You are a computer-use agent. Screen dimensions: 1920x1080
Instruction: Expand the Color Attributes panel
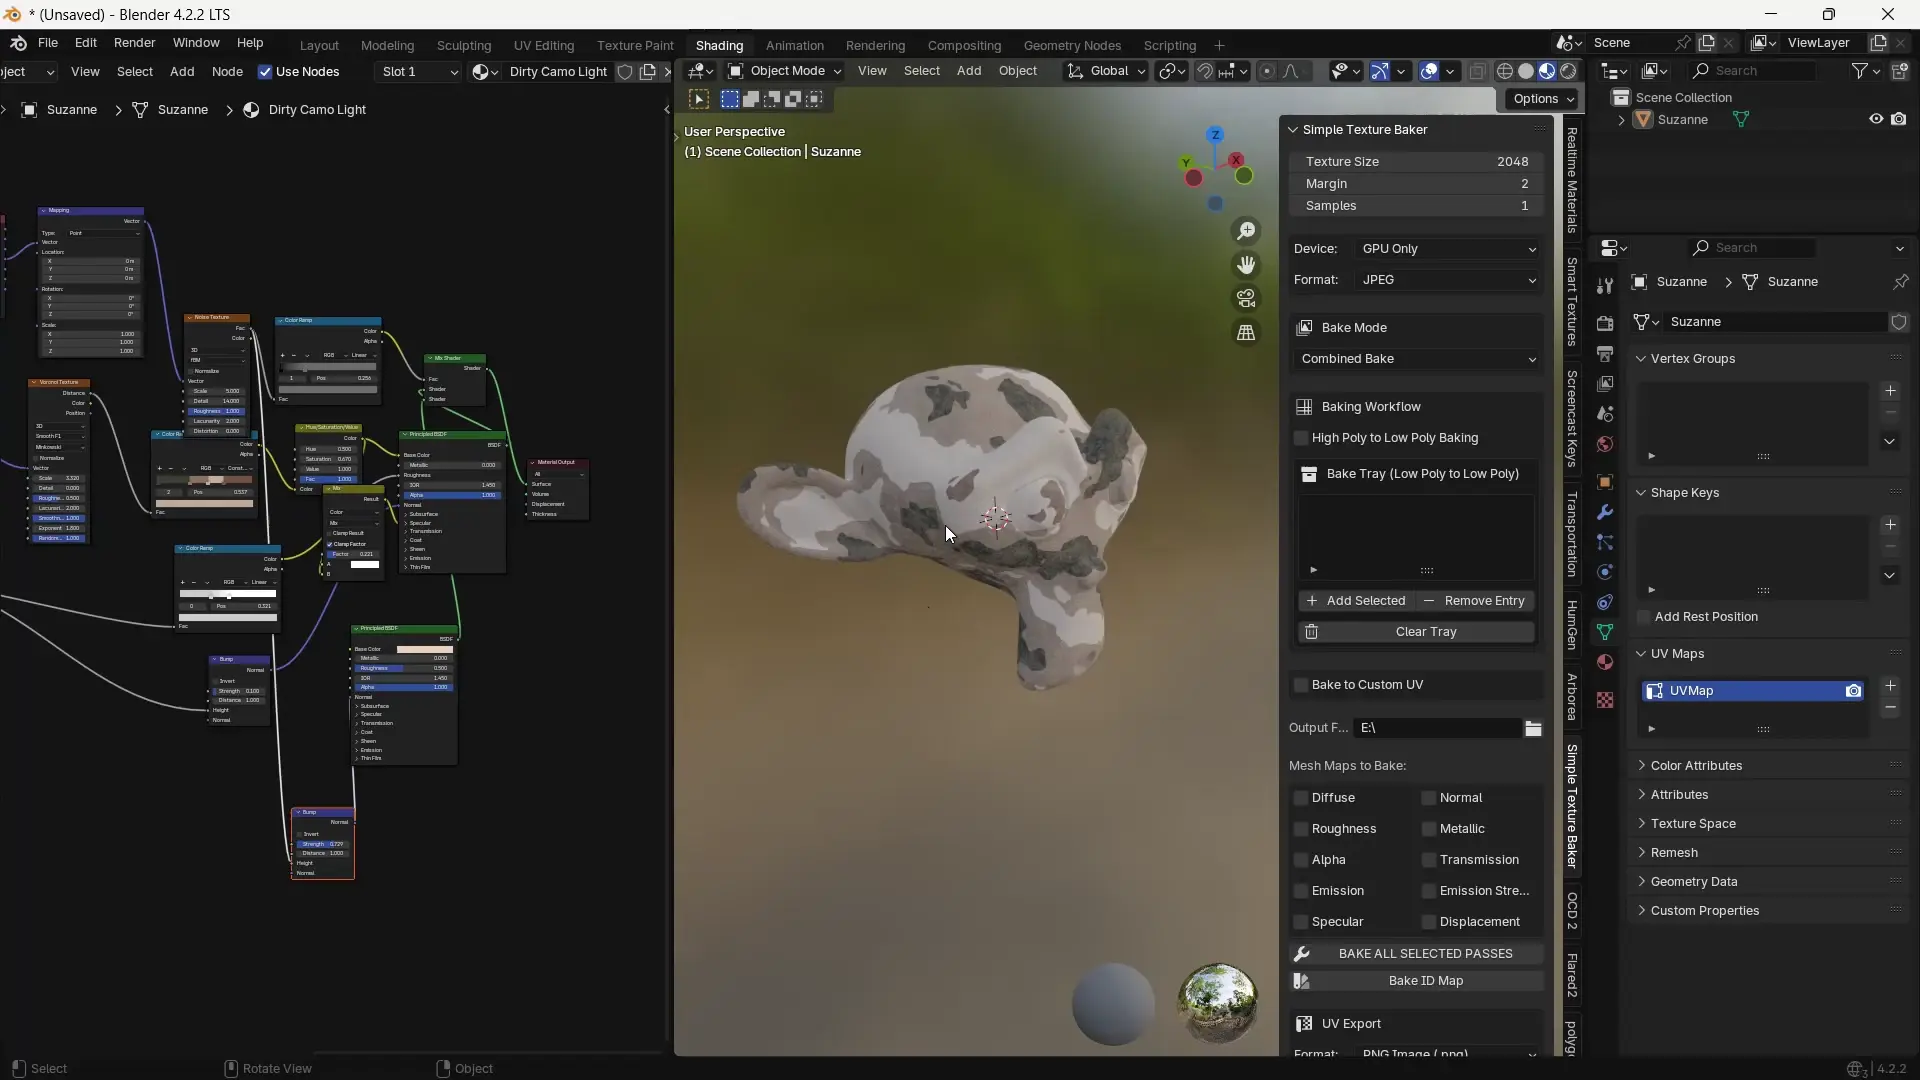tap(1696, 766)
